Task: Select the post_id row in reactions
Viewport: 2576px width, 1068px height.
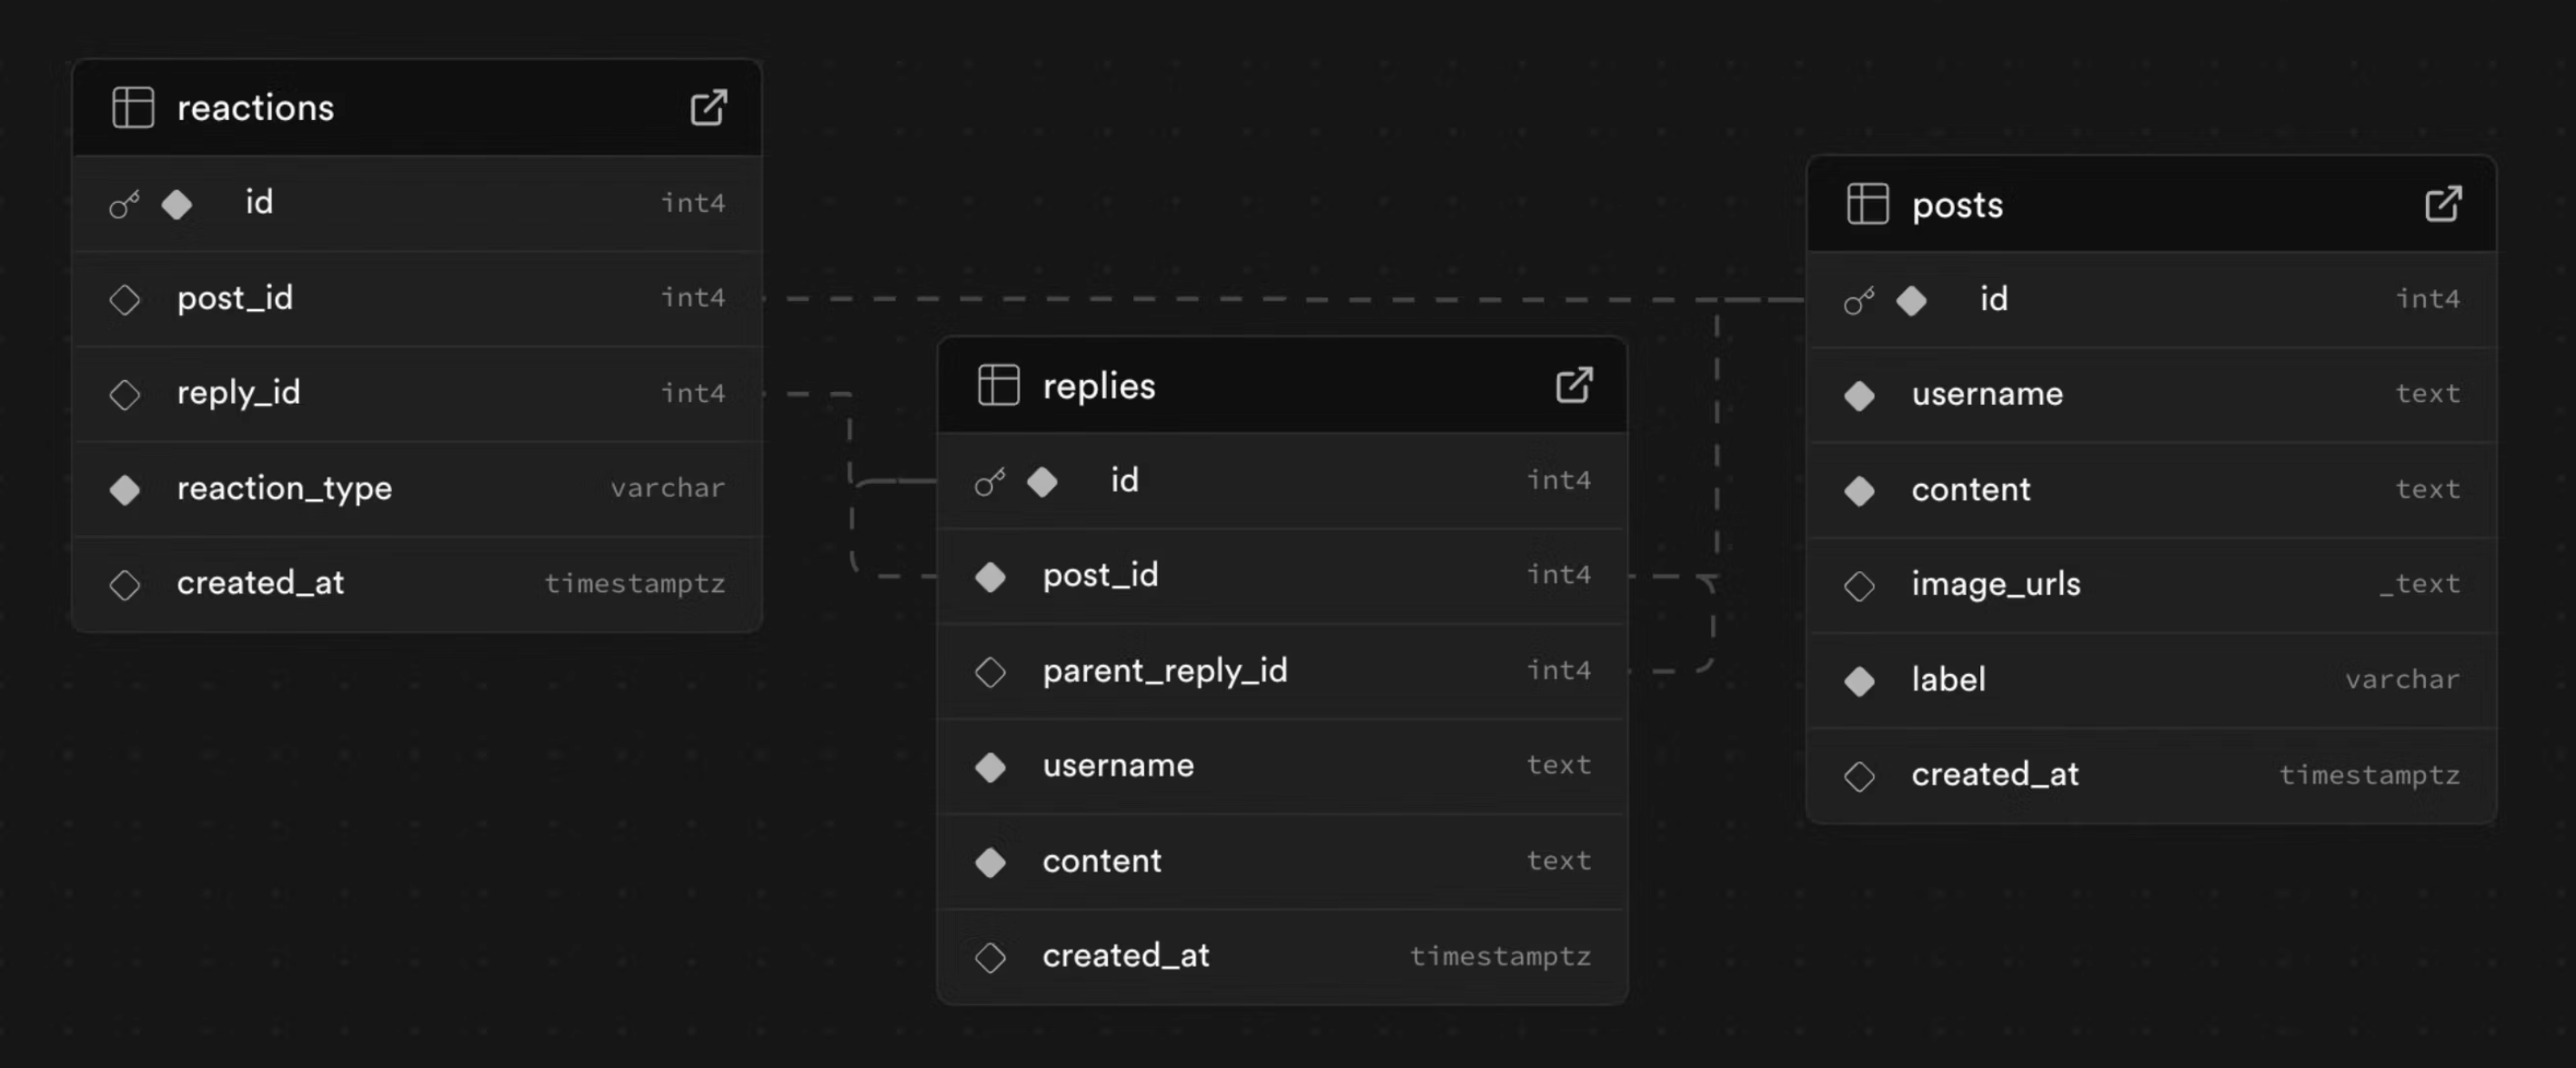Action: click(235, 298)
